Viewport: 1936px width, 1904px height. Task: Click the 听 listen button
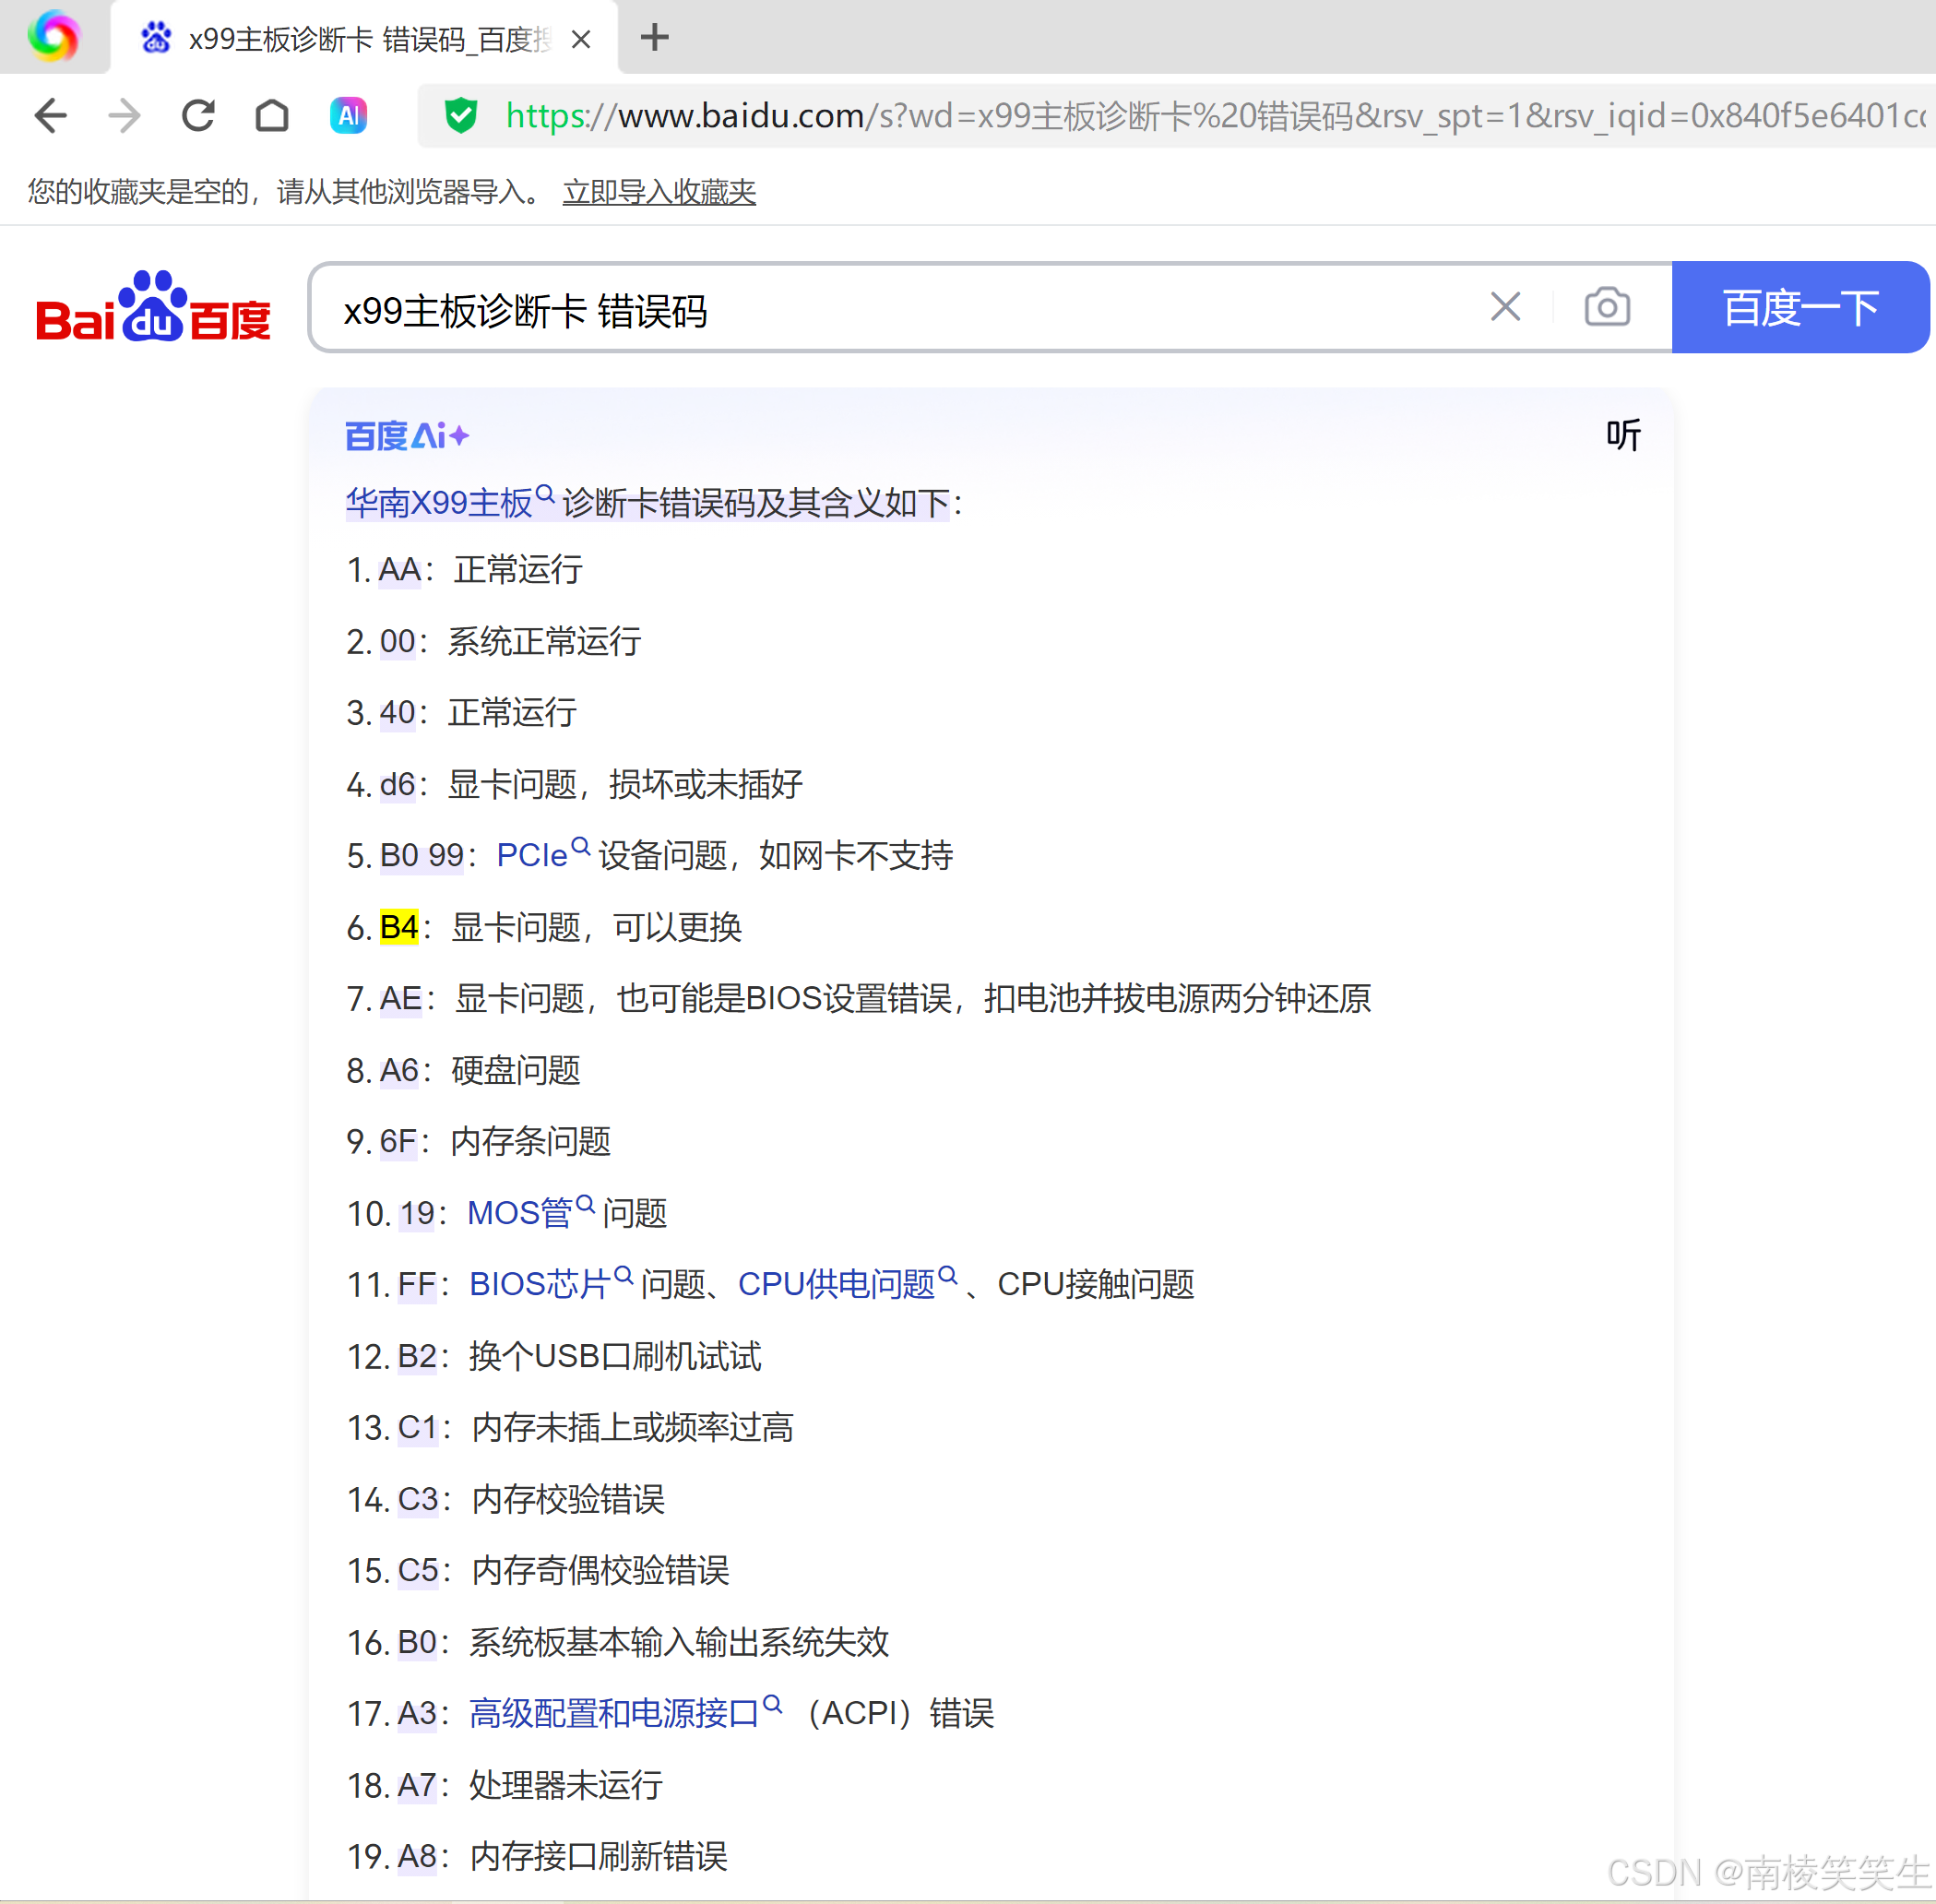pyautogui.click(x=1622, y=435)
